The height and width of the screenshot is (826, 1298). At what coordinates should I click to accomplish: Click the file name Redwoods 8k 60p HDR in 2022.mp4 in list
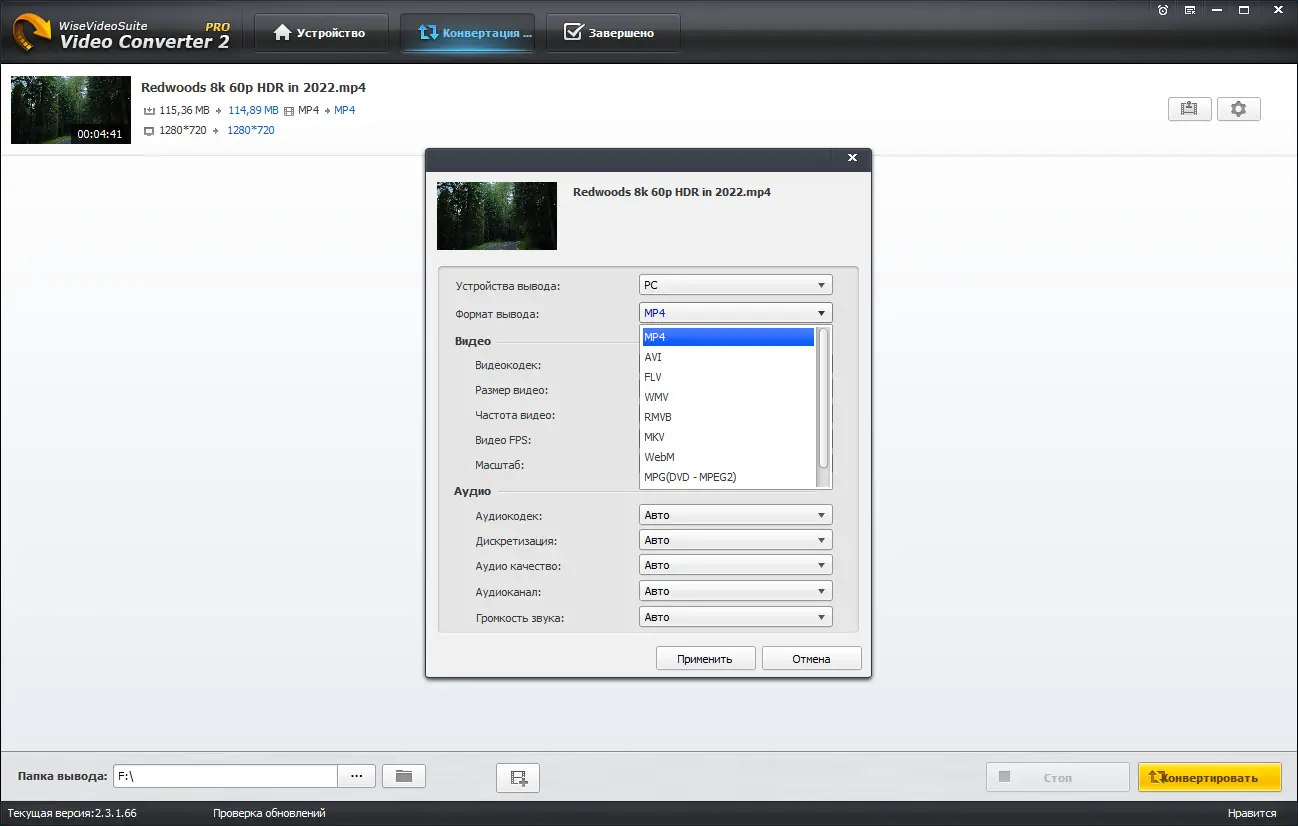click(253, 88)
